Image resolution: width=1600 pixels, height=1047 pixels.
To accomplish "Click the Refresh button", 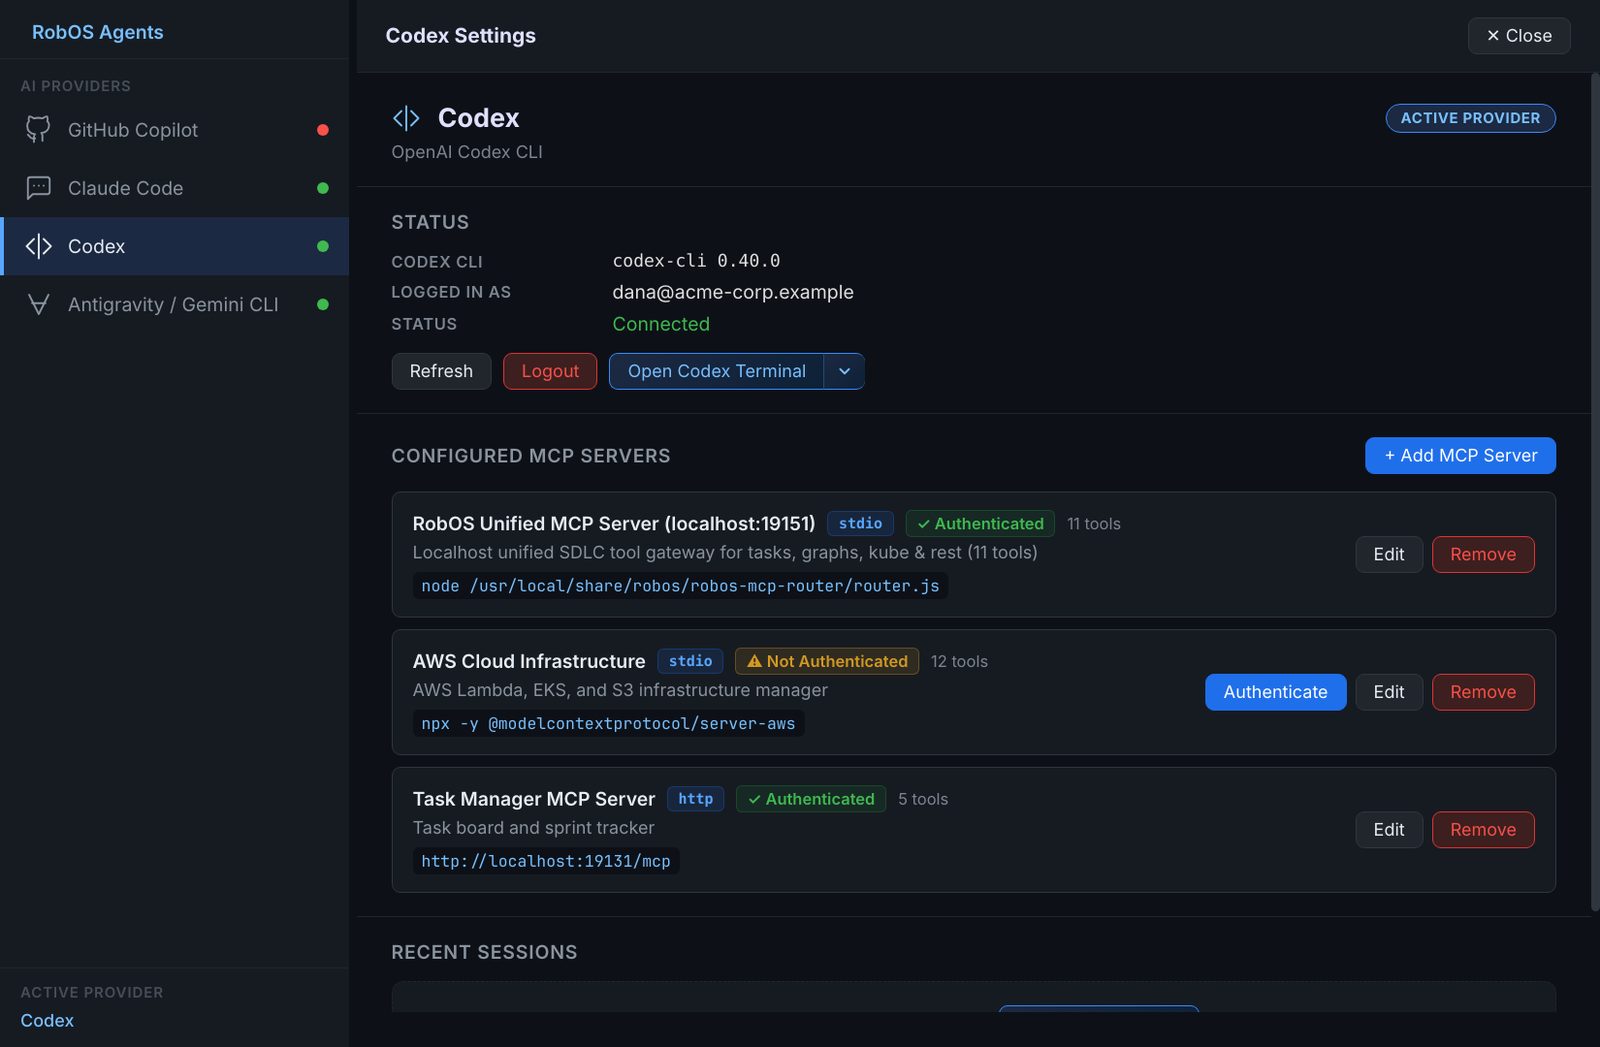I will tap(441, 371).
